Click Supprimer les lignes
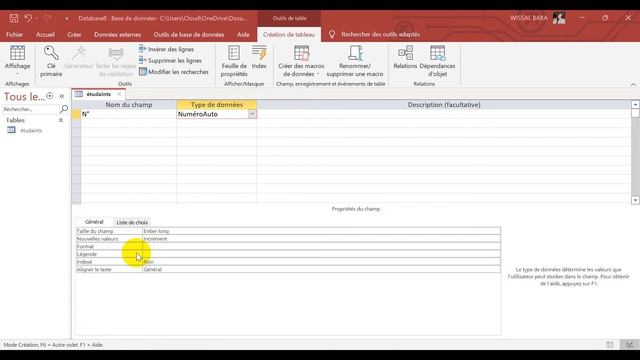Image resolution: width=640 pixels, height=360 pixels. point(171,60)
